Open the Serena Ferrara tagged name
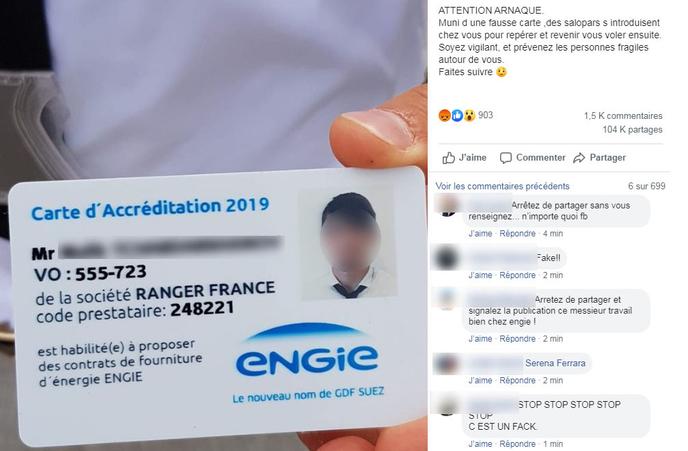Image resolution: width=688 pixels, height=451 pixels. [x=555, y=363]
